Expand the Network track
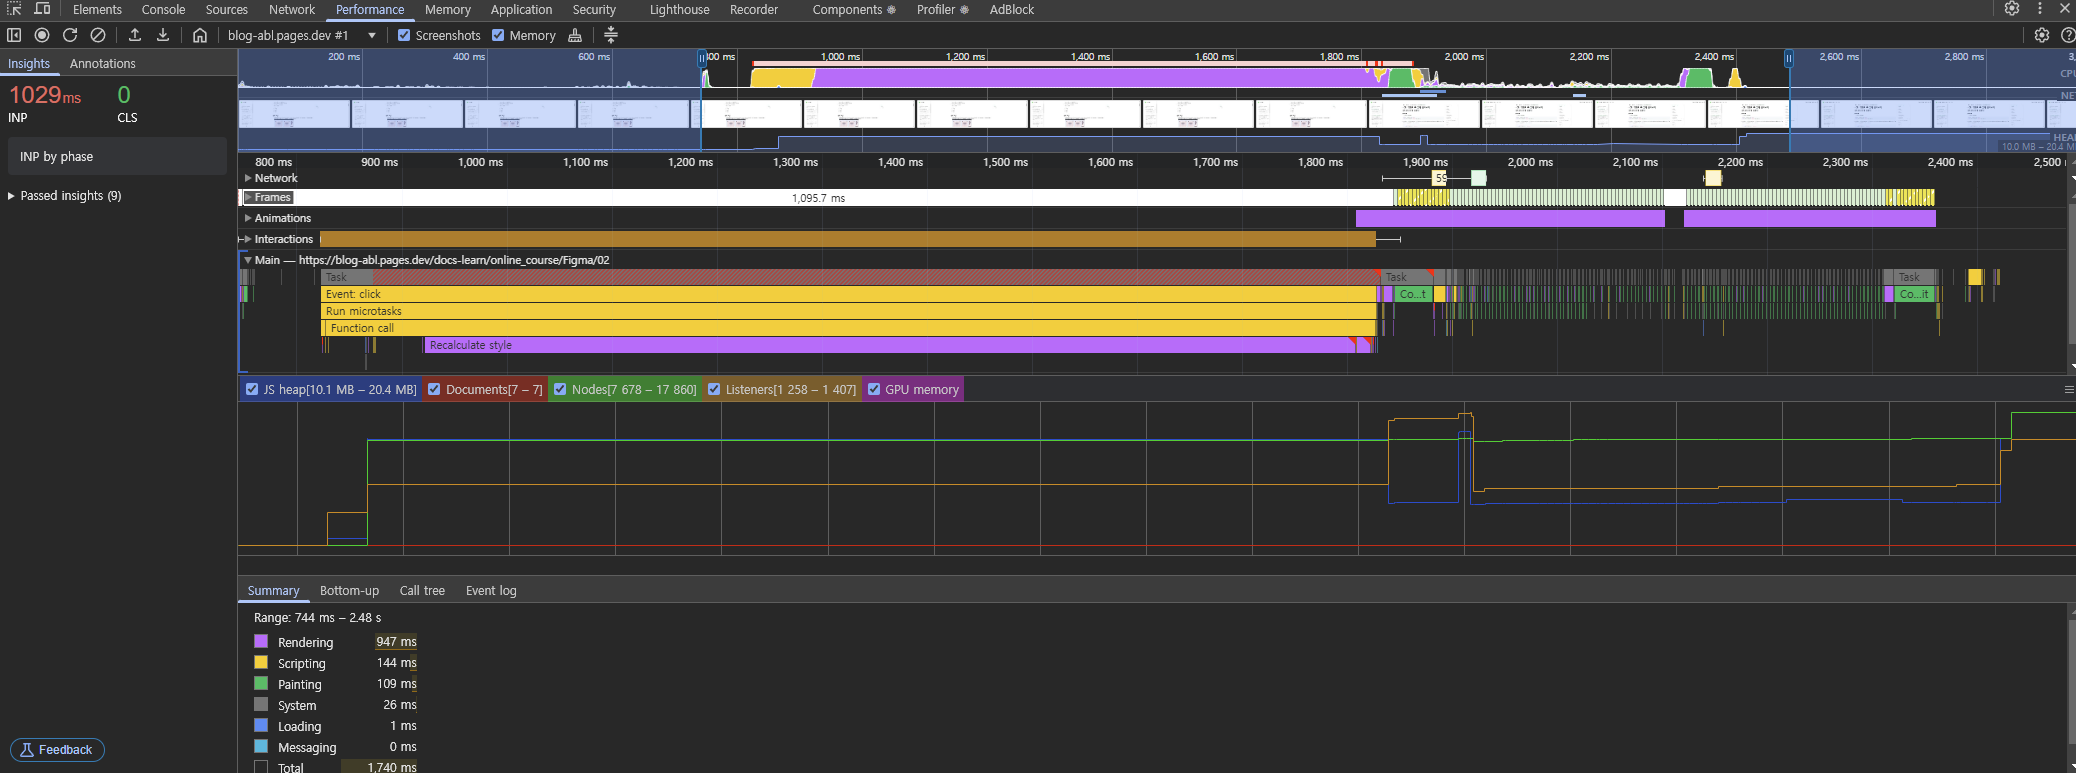This screenshot has width=2076, height=773. (x=248, y=178)
